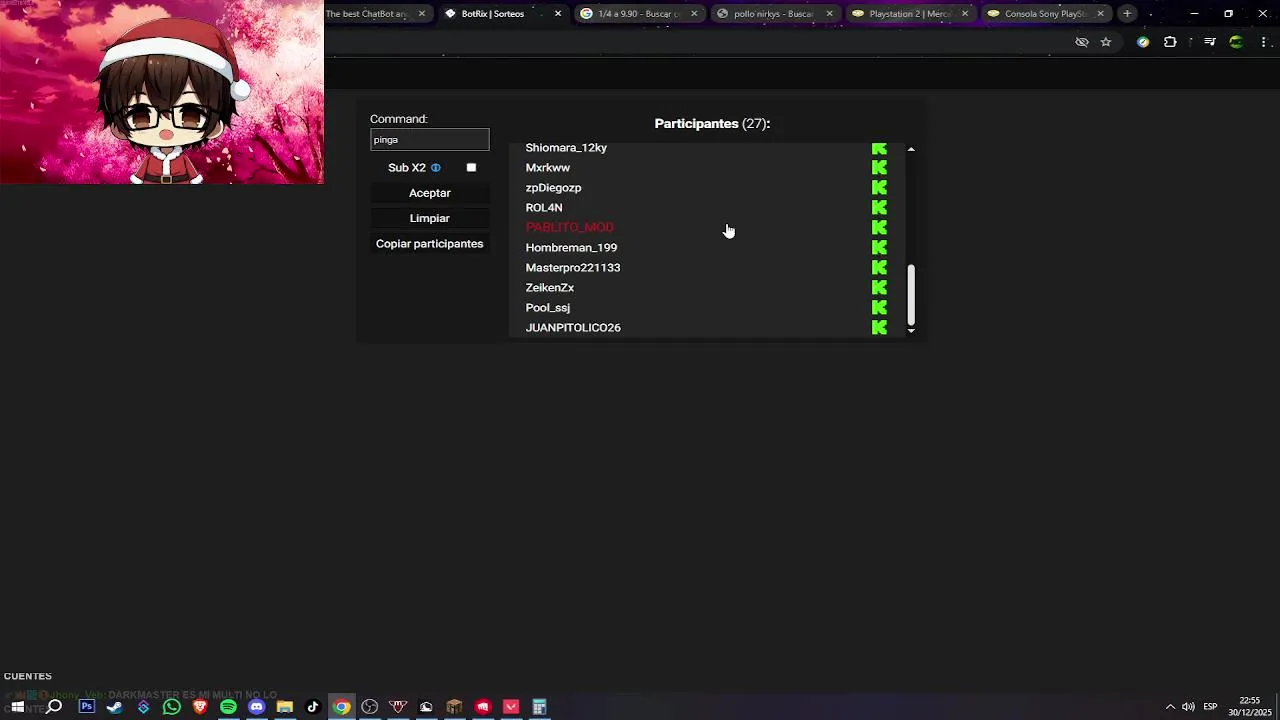Expand the hidden system tray icons
This screenshot has width=1280, height=720.
[x=1170, y=707]
